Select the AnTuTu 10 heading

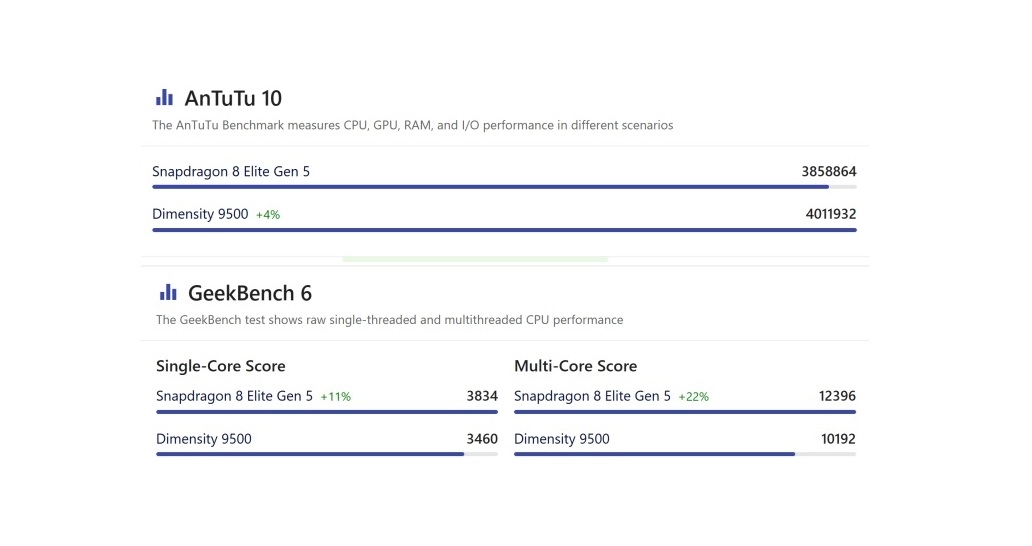[x=233, y=98]
